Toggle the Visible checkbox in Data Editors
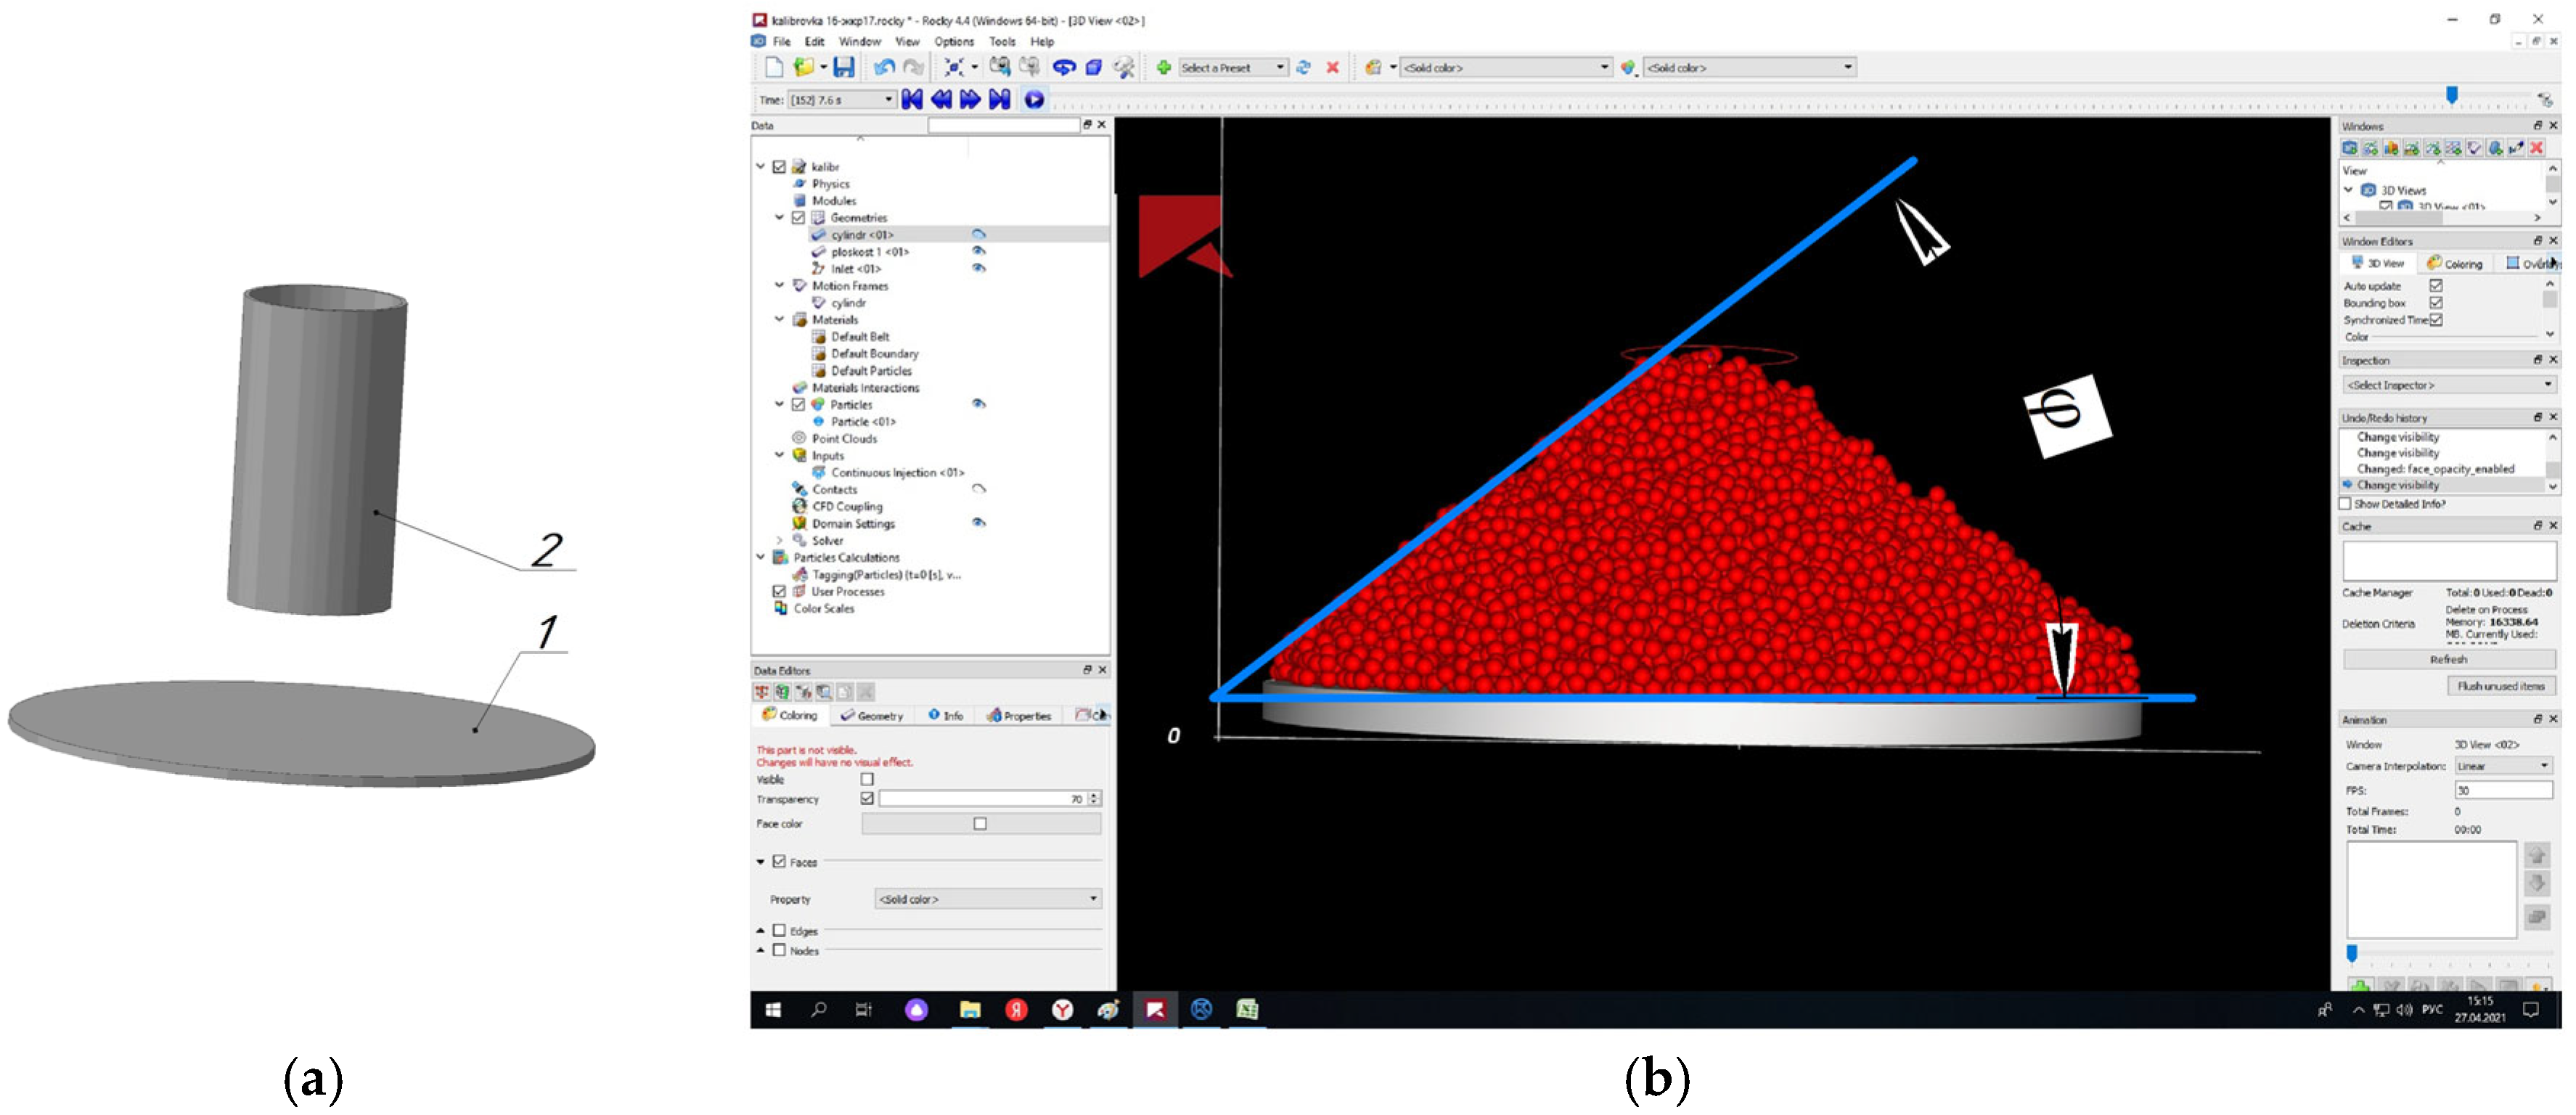Viewport: 2576px width, 1115px height. pos(867,779)
